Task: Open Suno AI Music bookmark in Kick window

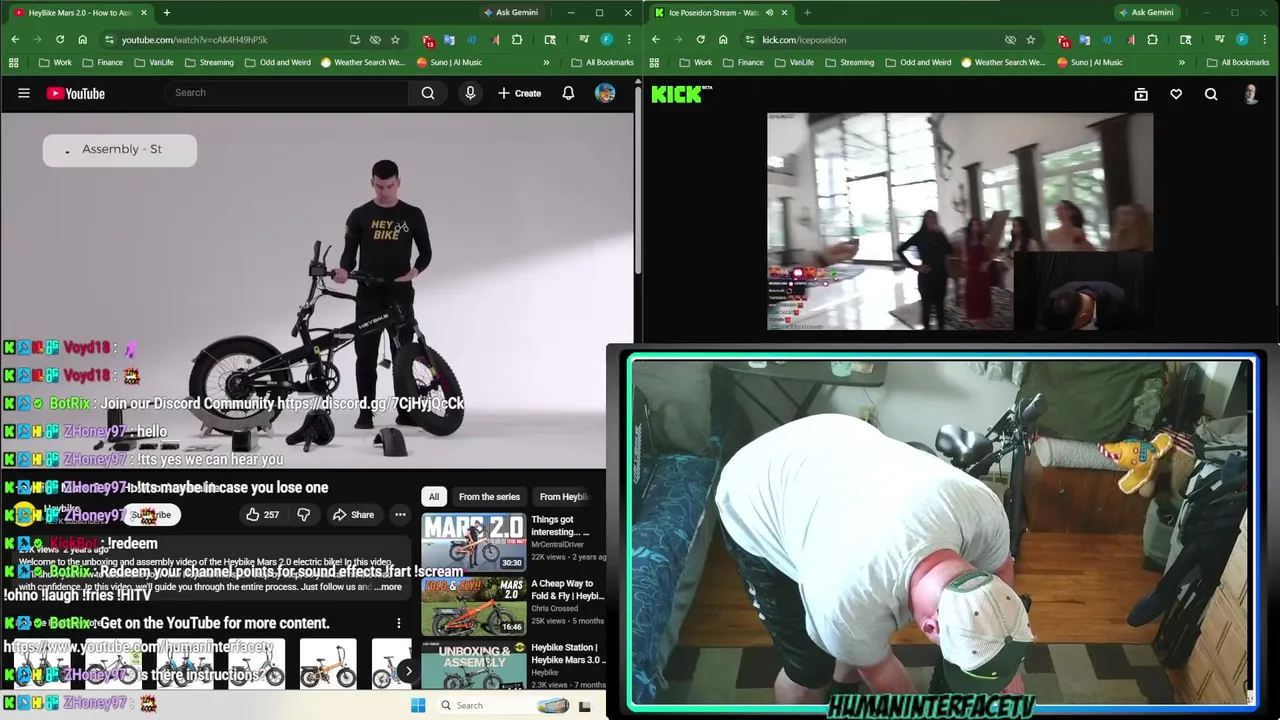Action: point(1090,62)
